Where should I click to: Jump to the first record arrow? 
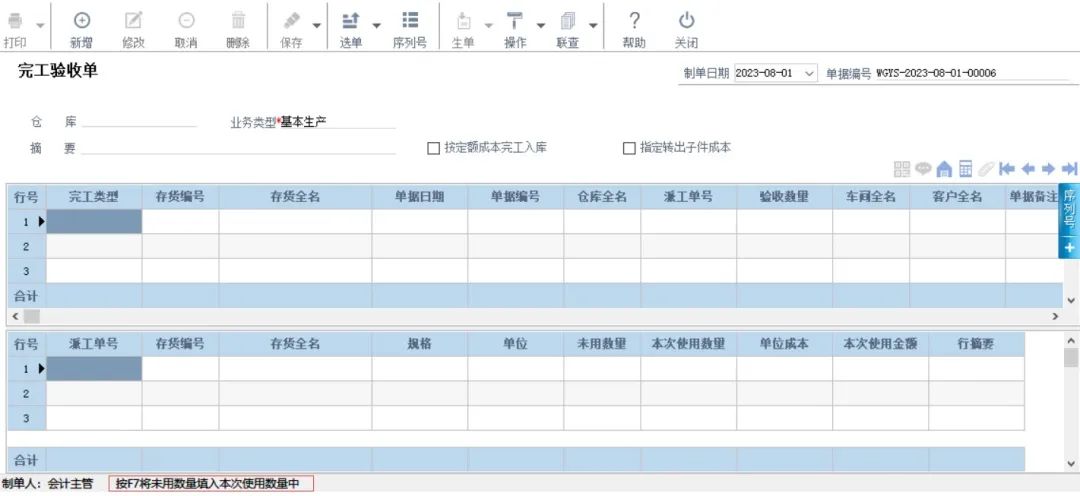pyautogui.click(x=1007, y=169)
